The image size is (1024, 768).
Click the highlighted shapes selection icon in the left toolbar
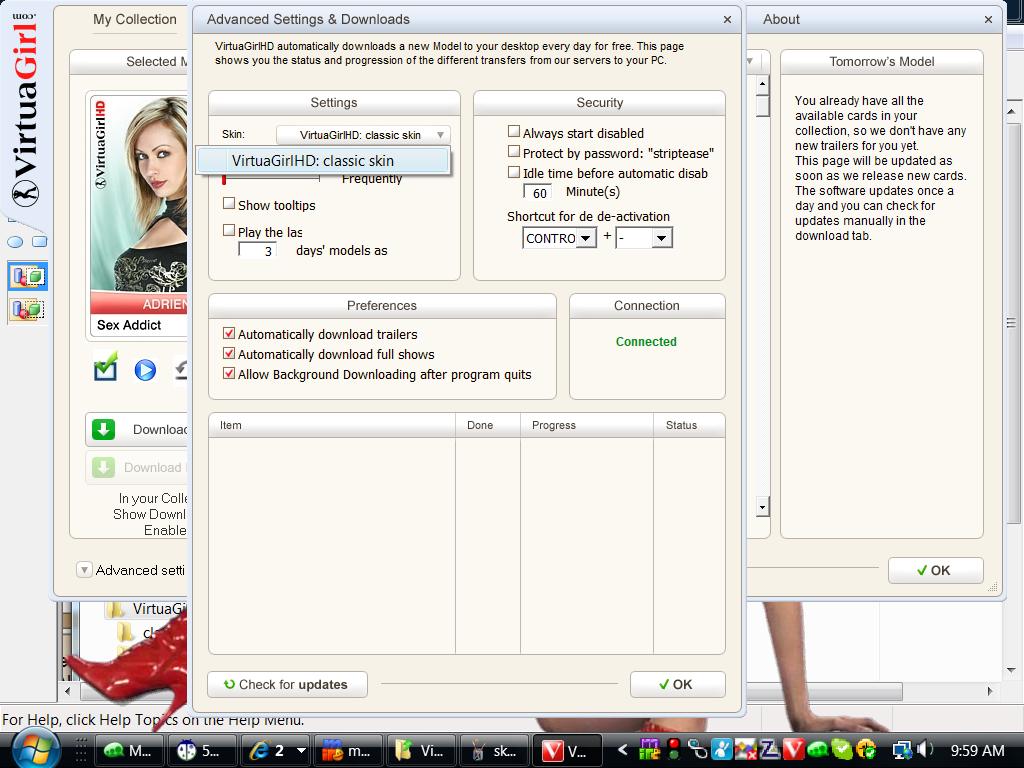[27, 276]
